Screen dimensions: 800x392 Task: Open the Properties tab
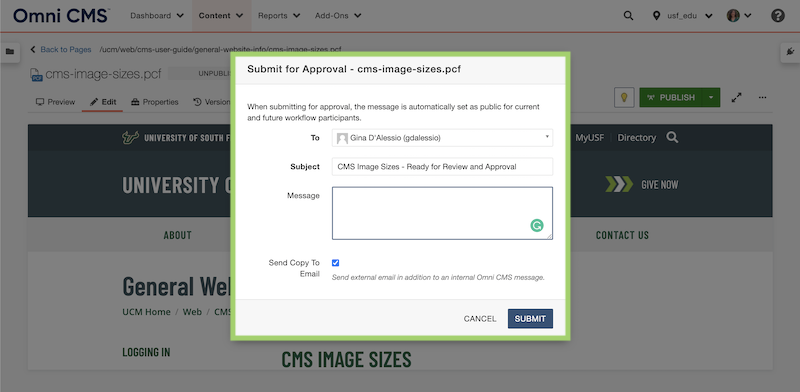tap(155, 102)
